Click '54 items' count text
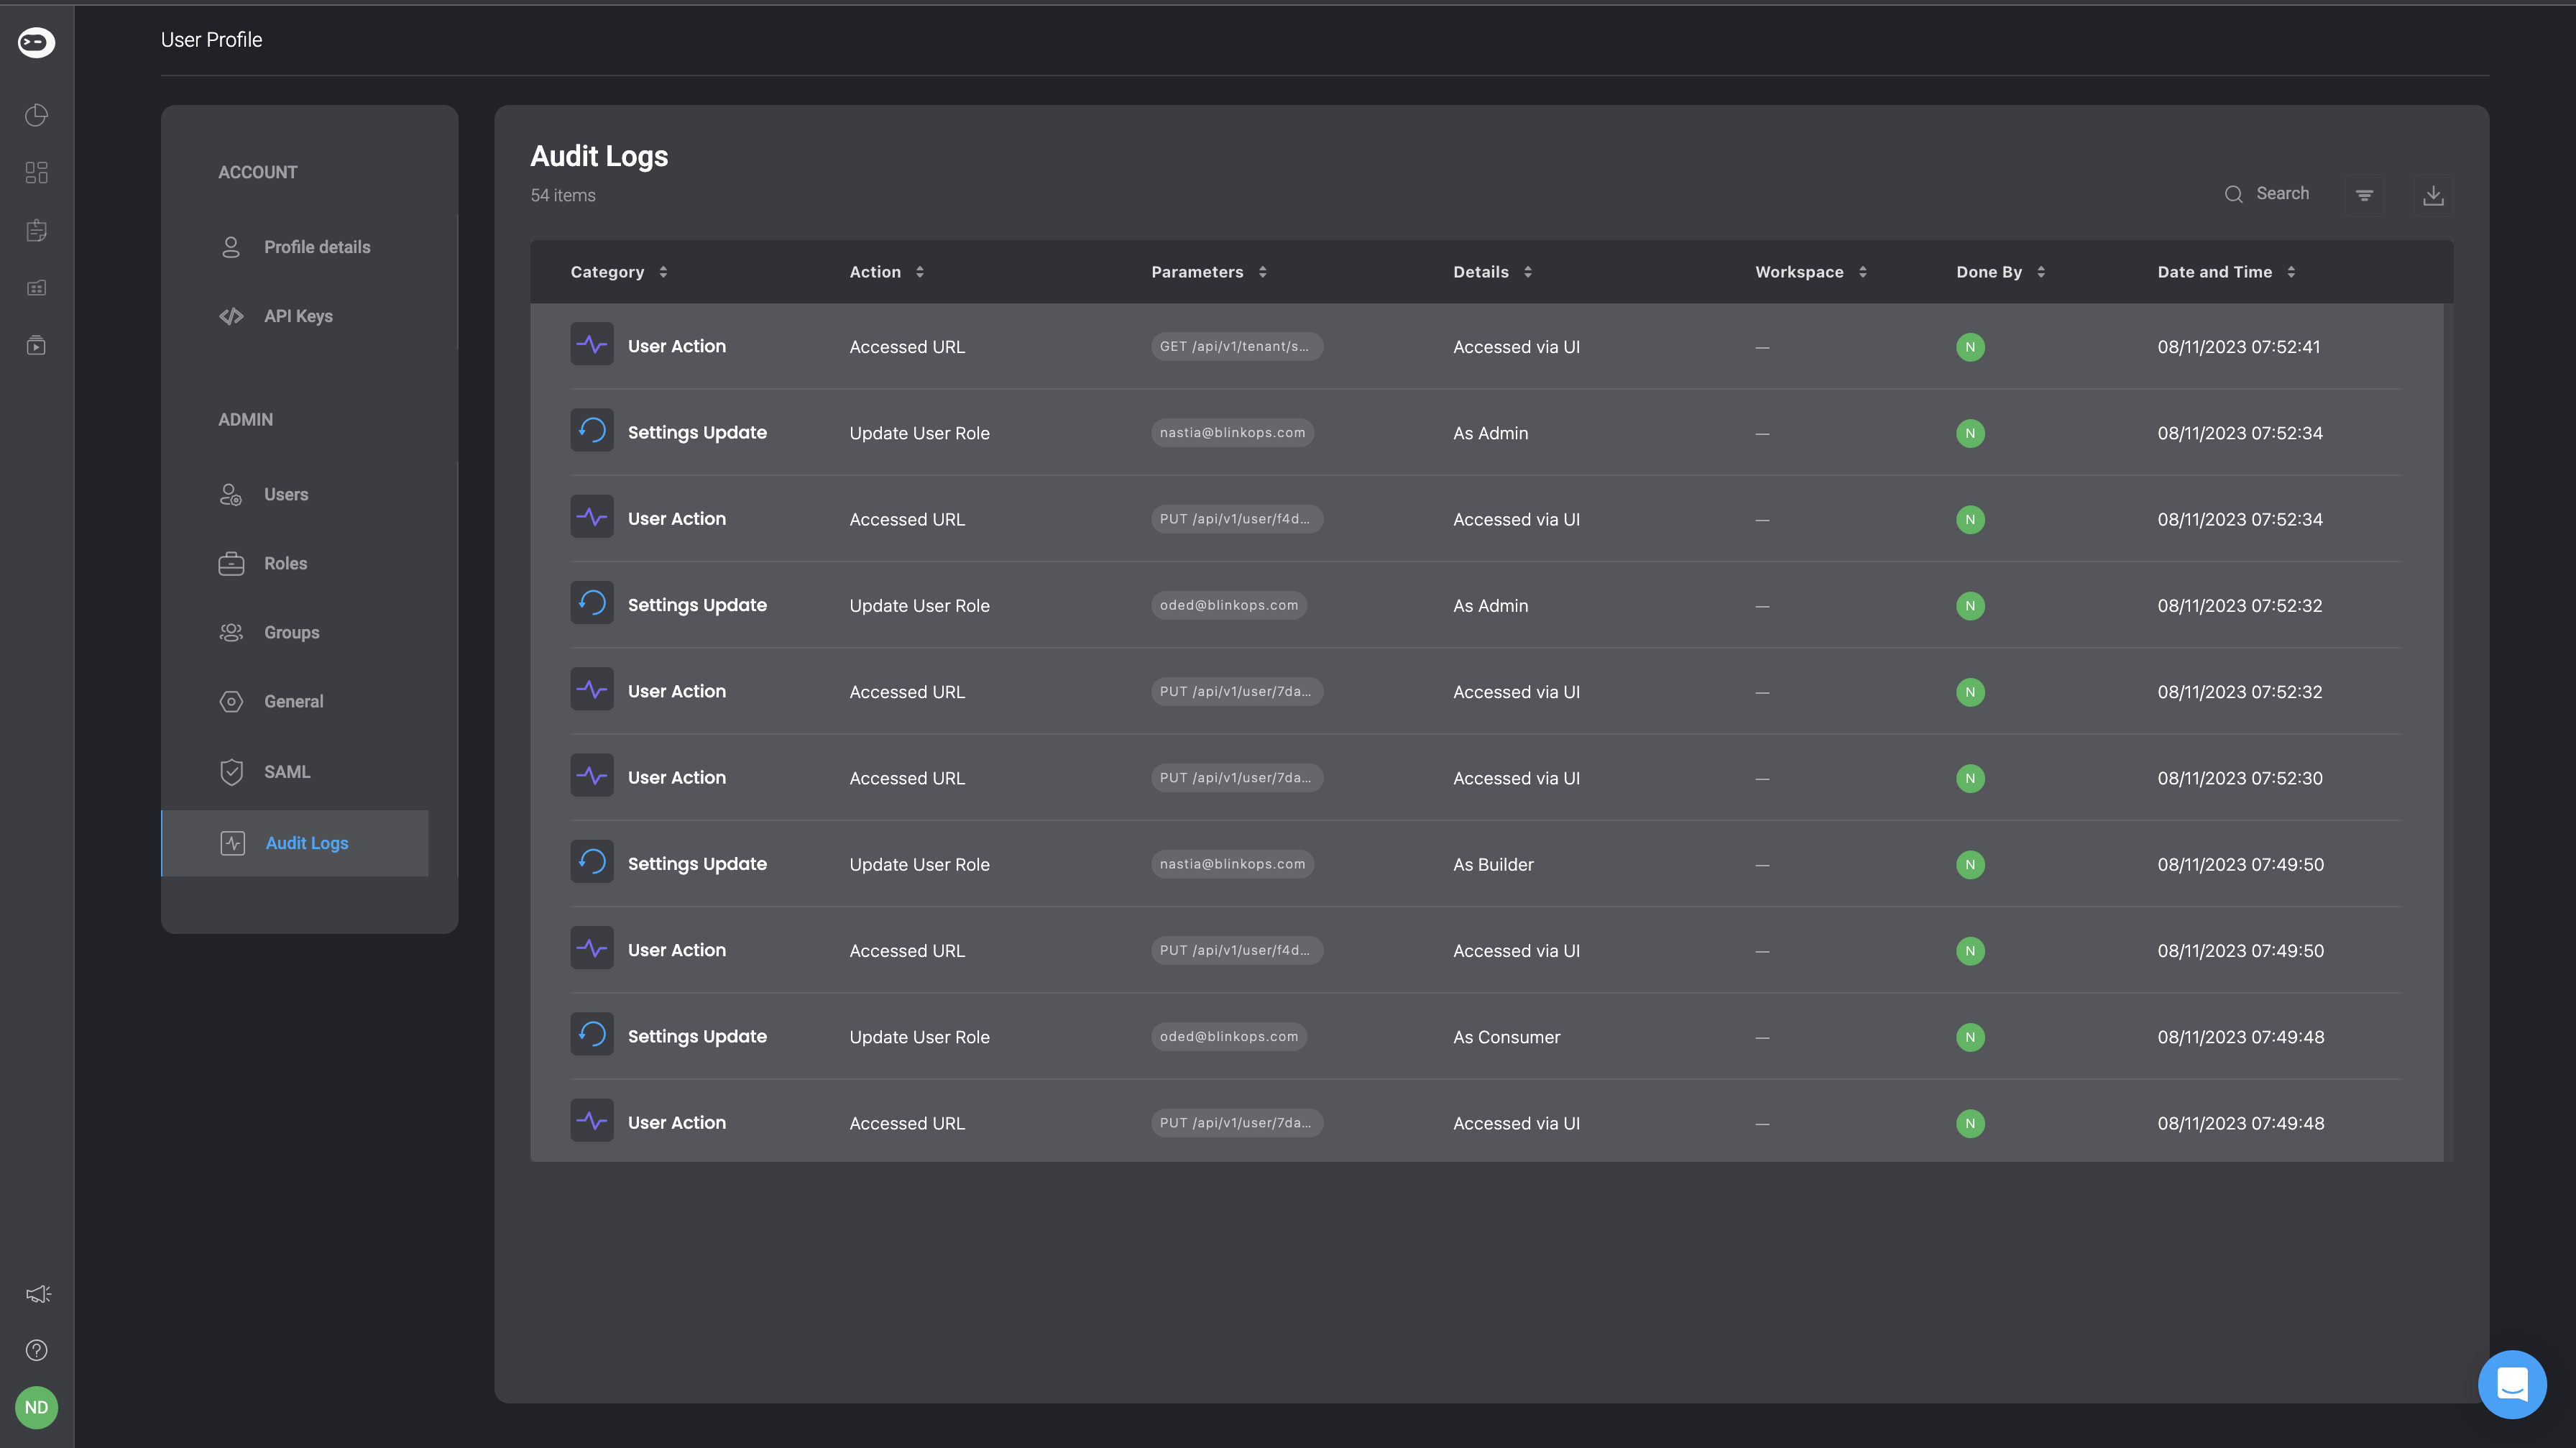The height and width of the screenshot is (1448, 2576). [x=563, y=195]
